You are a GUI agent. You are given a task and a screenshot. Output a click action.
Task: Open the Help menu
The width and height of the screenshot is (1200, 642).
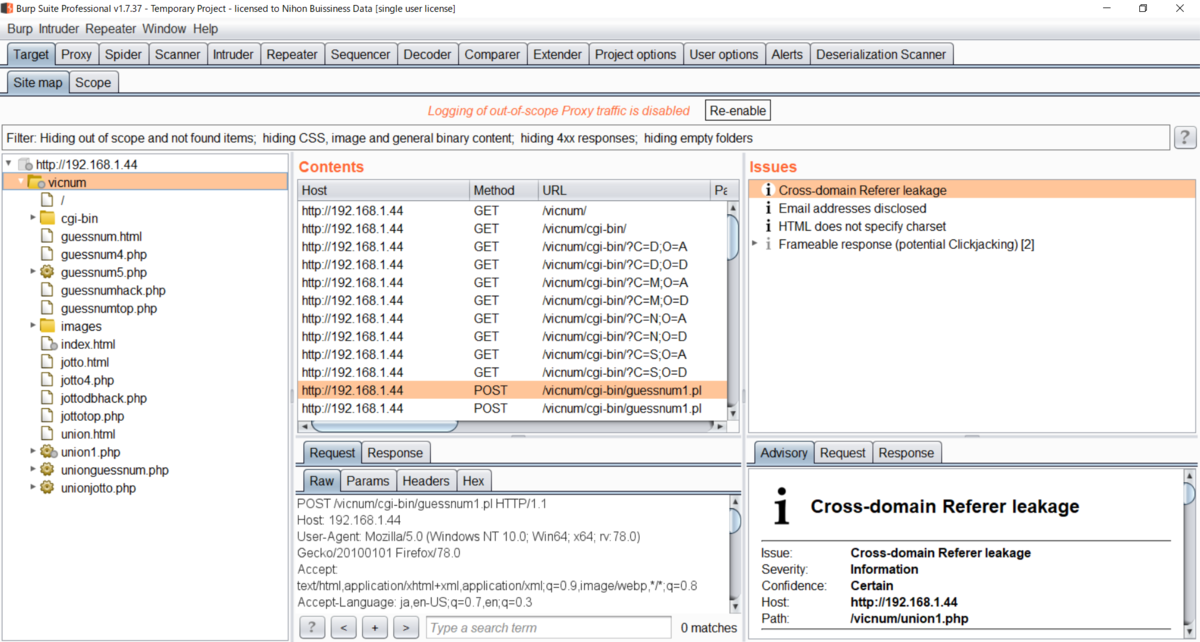(x=205, y=29)
